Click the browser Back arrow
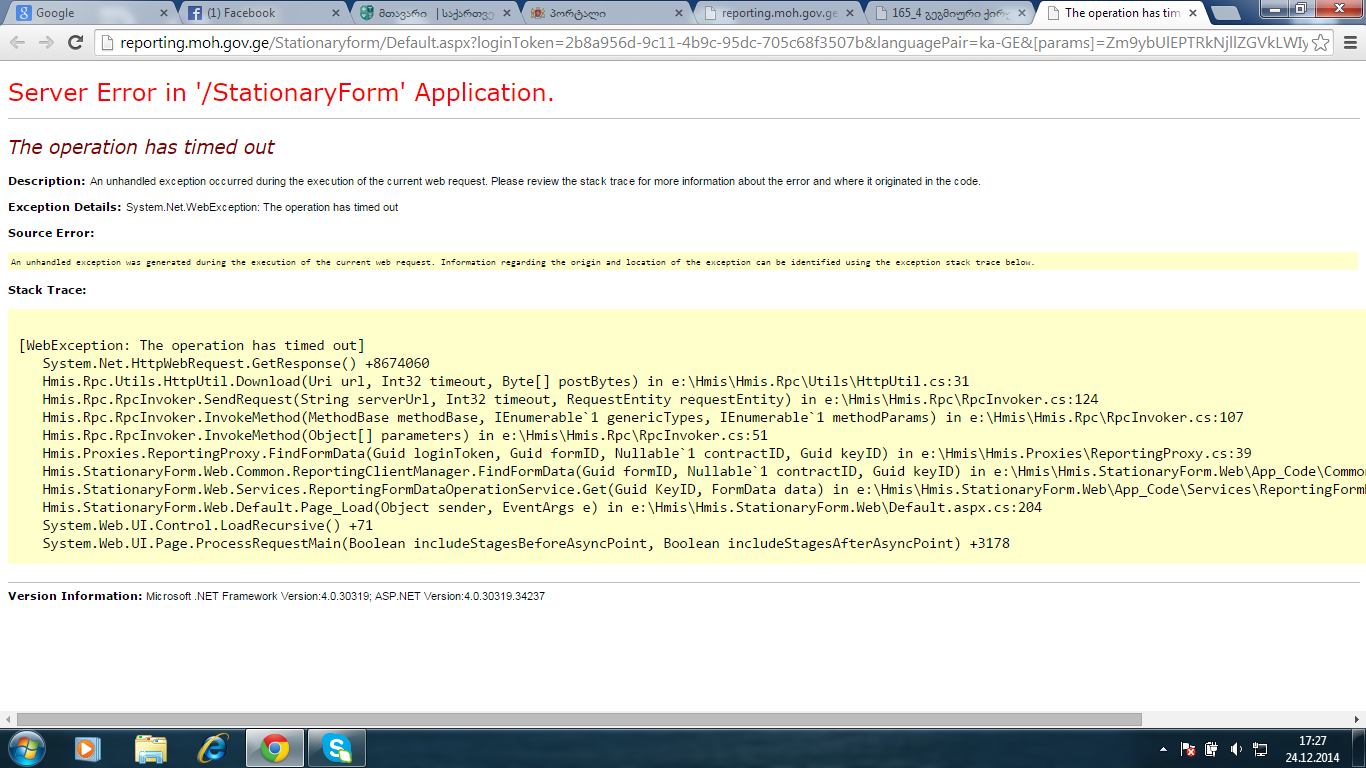The image size is (1366, 768). [x=18, y=42]
